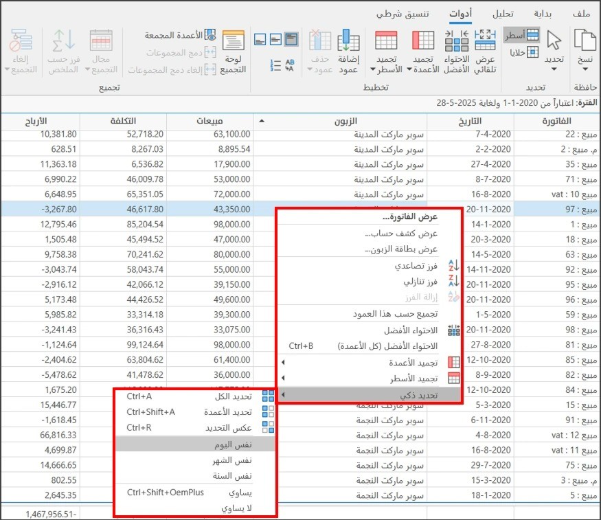Open the الاحتواء الأفضل ribbon dropdown
601x520 pixels.
(454, 52)
